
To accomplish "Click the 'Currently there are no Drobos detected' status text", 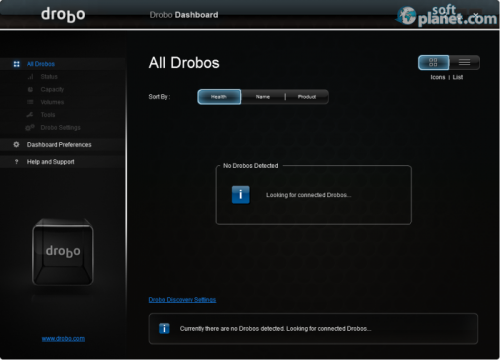I will pos(275,329).
